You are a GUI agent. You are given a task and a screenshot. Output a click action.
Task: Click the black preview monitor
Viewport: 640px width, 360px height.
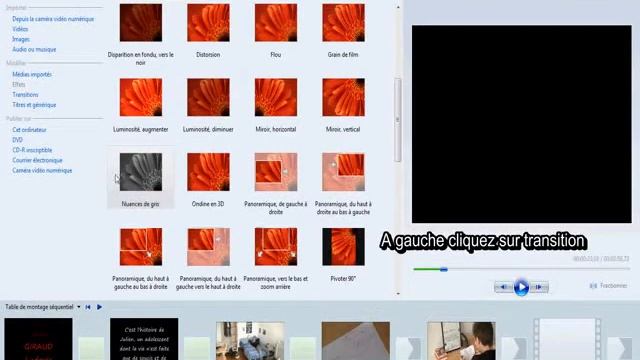[x=522, y=124]
